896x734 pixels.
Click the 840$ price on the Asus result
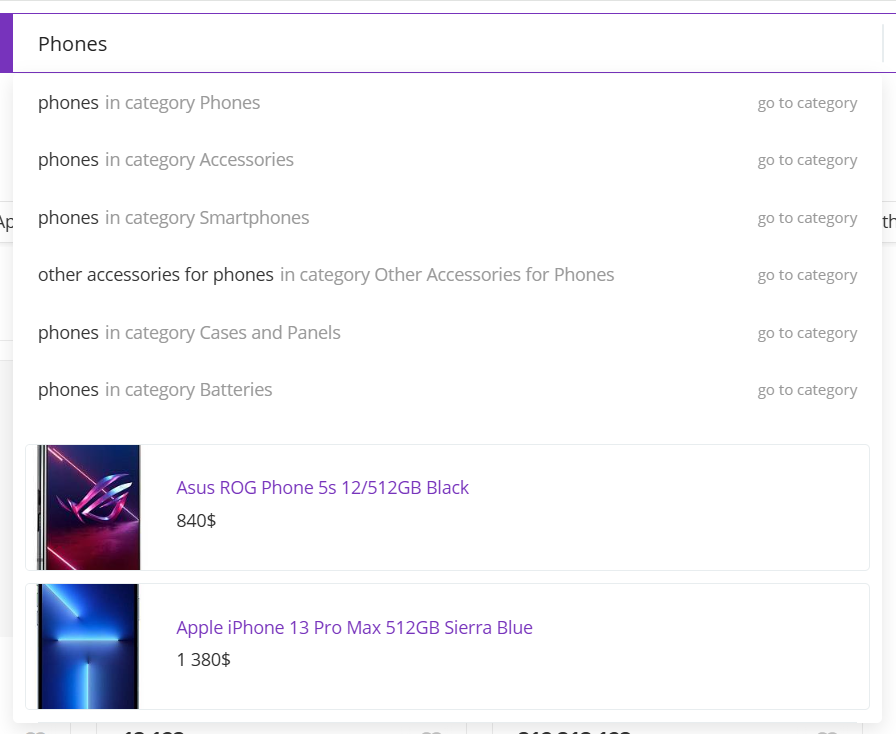196,520
